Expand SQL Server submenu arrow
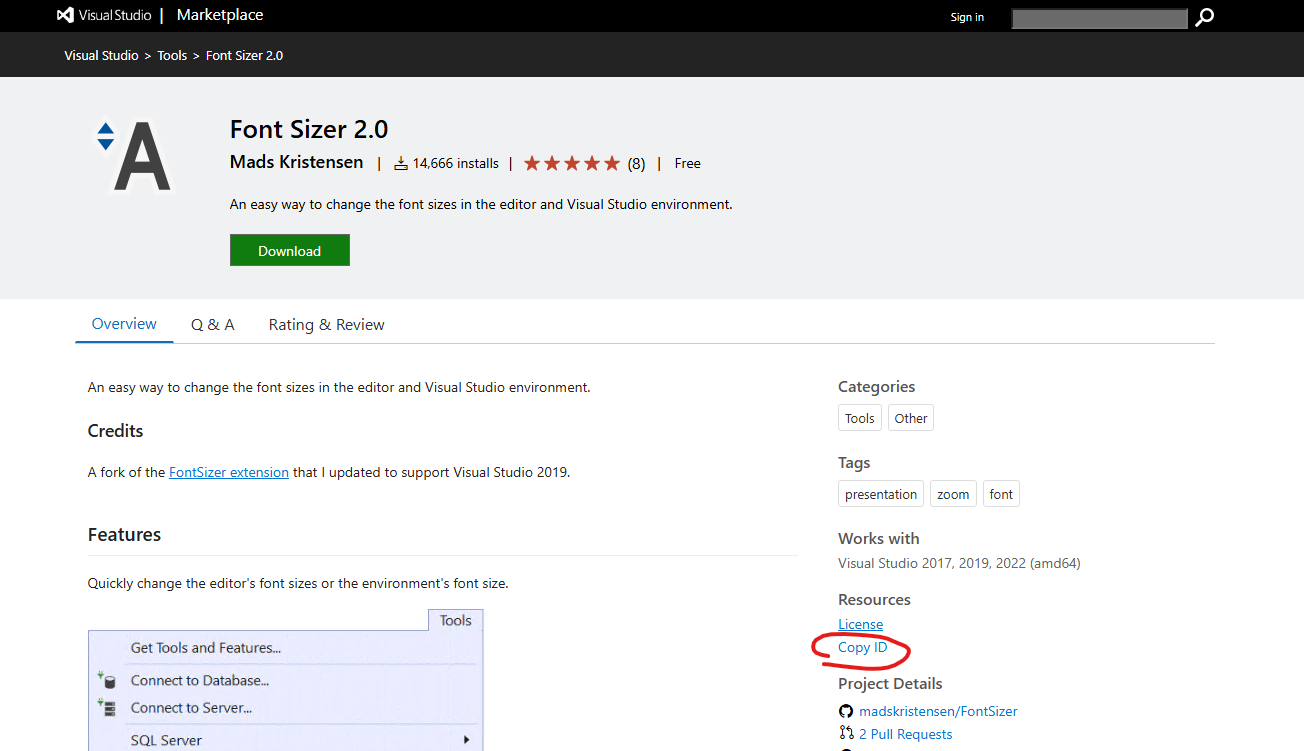 (x=466, y=740)
